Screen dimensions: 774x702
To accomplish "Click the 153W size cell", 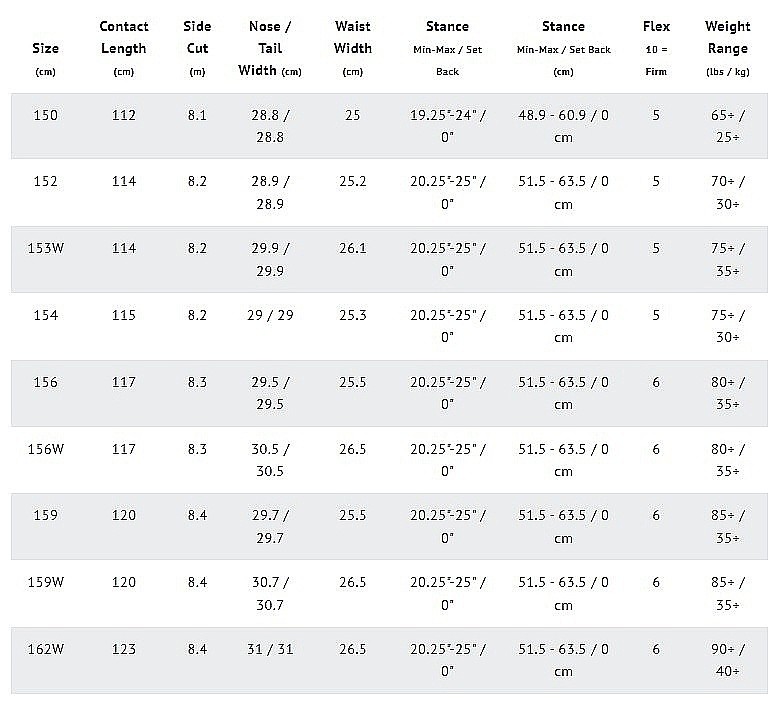I will click(45, 249).
